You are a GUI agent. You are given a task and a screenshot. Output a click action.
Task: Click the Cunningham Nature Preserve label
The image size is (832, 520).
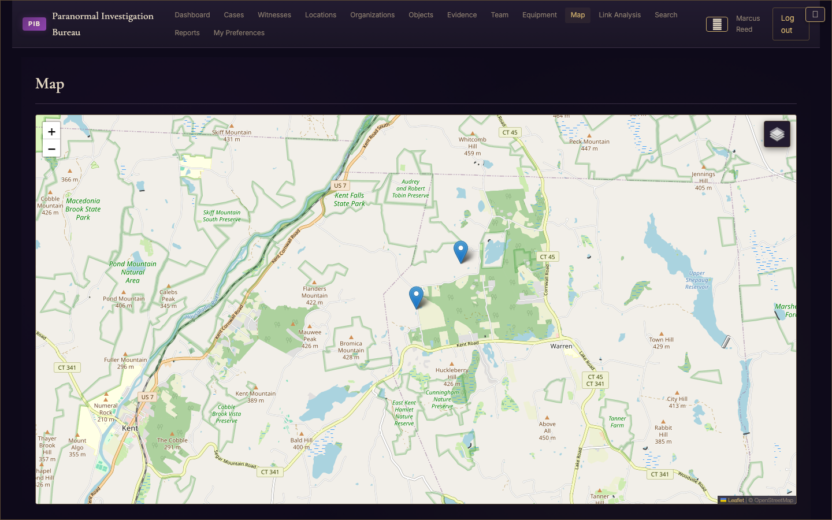click(x=442, y=399)
